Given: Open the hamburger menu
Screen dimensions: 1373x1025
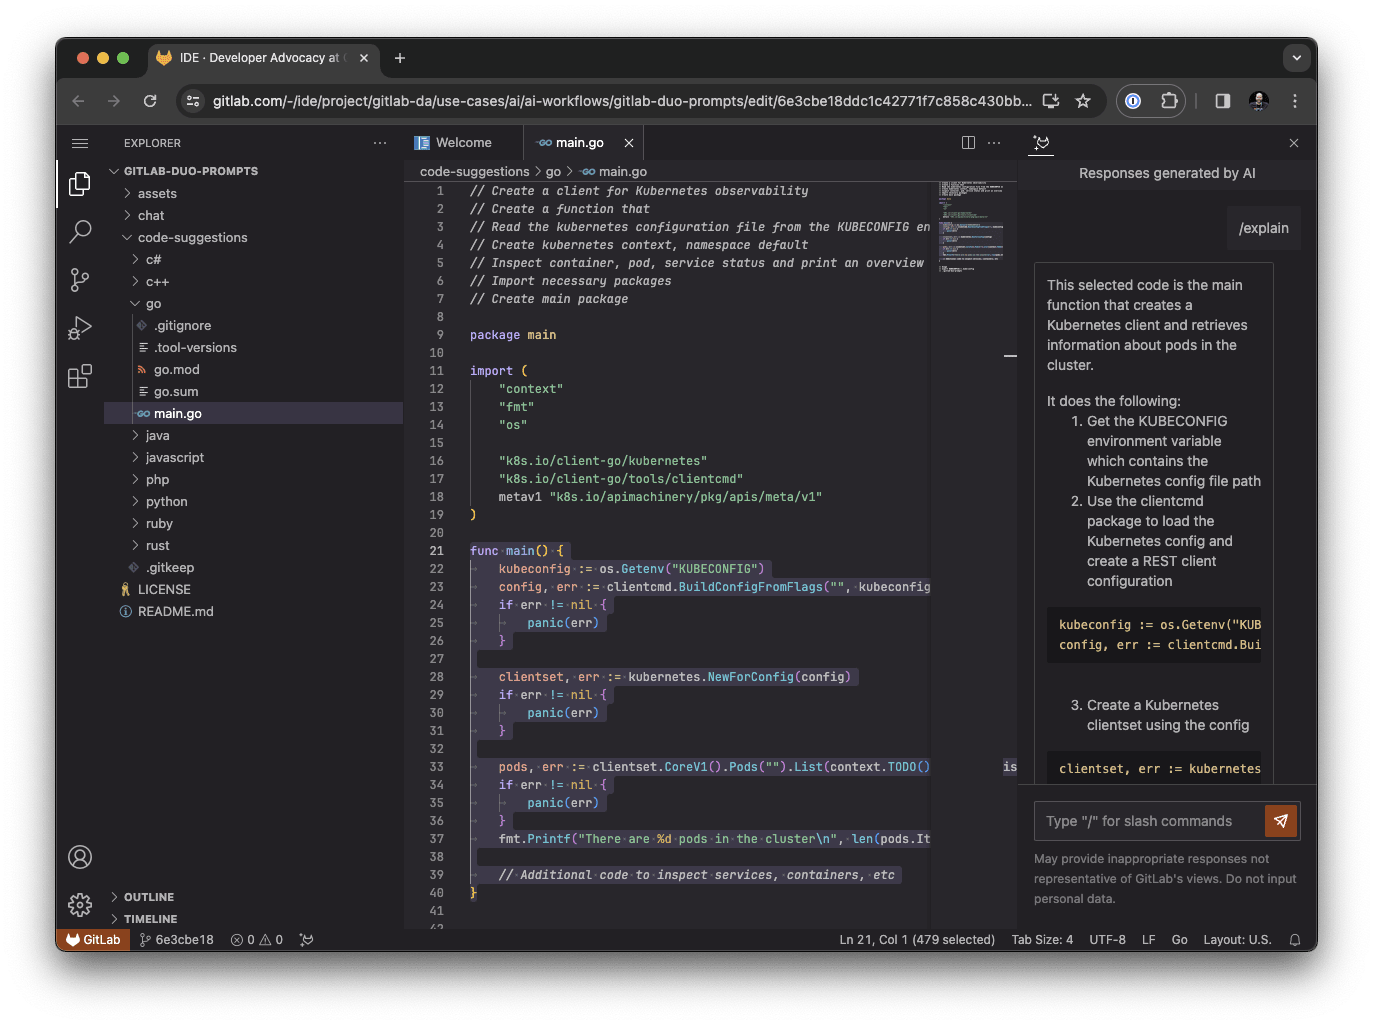Looking at the screenshot, I should 80,143.
